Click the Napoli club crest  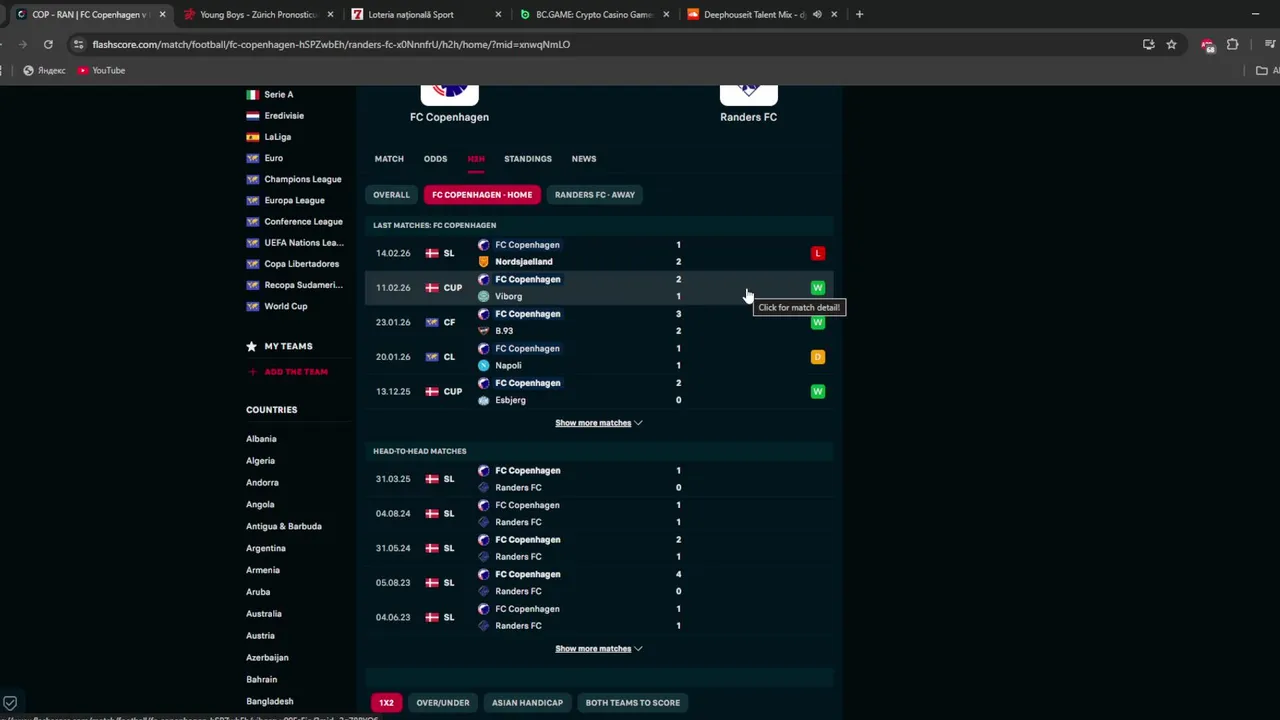[x=484, y=365]
